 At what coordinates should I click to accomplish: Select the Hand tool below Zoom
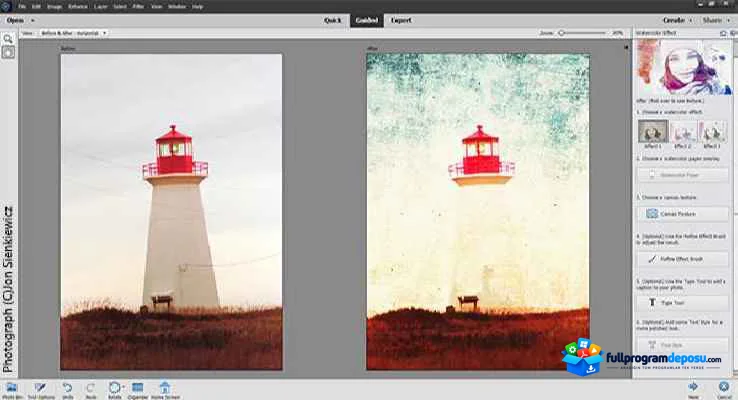click(8, 52)
